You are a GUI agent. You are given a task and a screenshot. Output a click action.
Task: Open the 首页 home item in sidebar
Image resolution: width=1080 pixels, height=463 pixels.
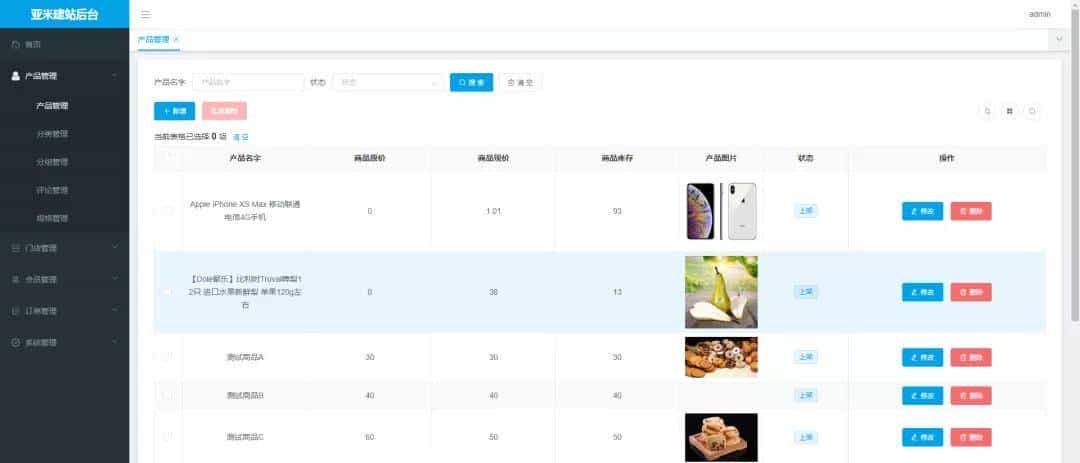(x=64, y=45)
